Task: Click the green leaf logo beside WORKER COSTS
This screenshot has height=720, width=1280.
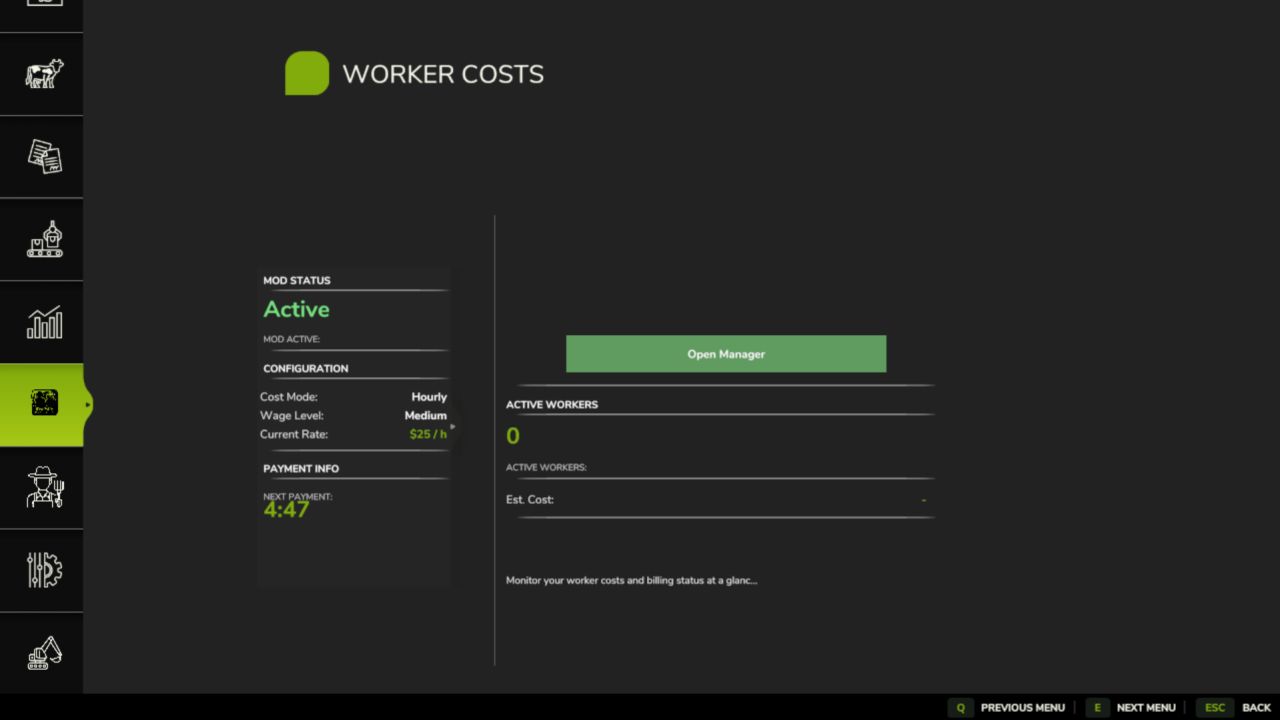Action: 307,73
